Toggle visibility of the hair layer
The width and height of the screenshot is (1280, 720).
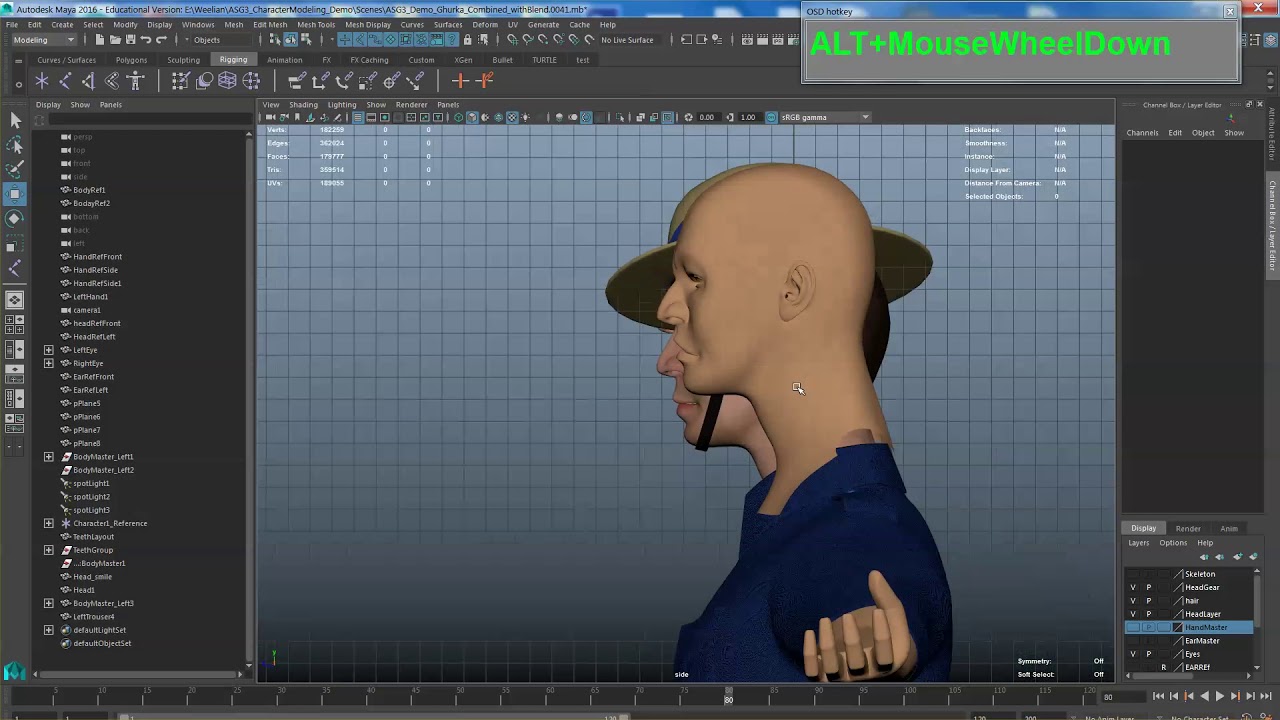tap(1133, 601)
